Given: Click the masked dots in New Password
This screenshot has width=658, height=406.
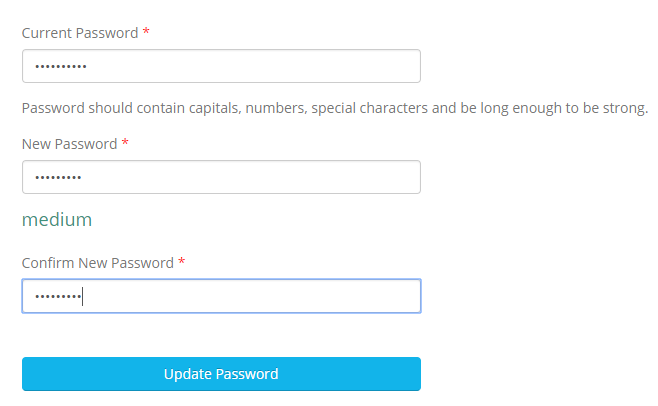Looking at the screenshot, I should [58, 178].
